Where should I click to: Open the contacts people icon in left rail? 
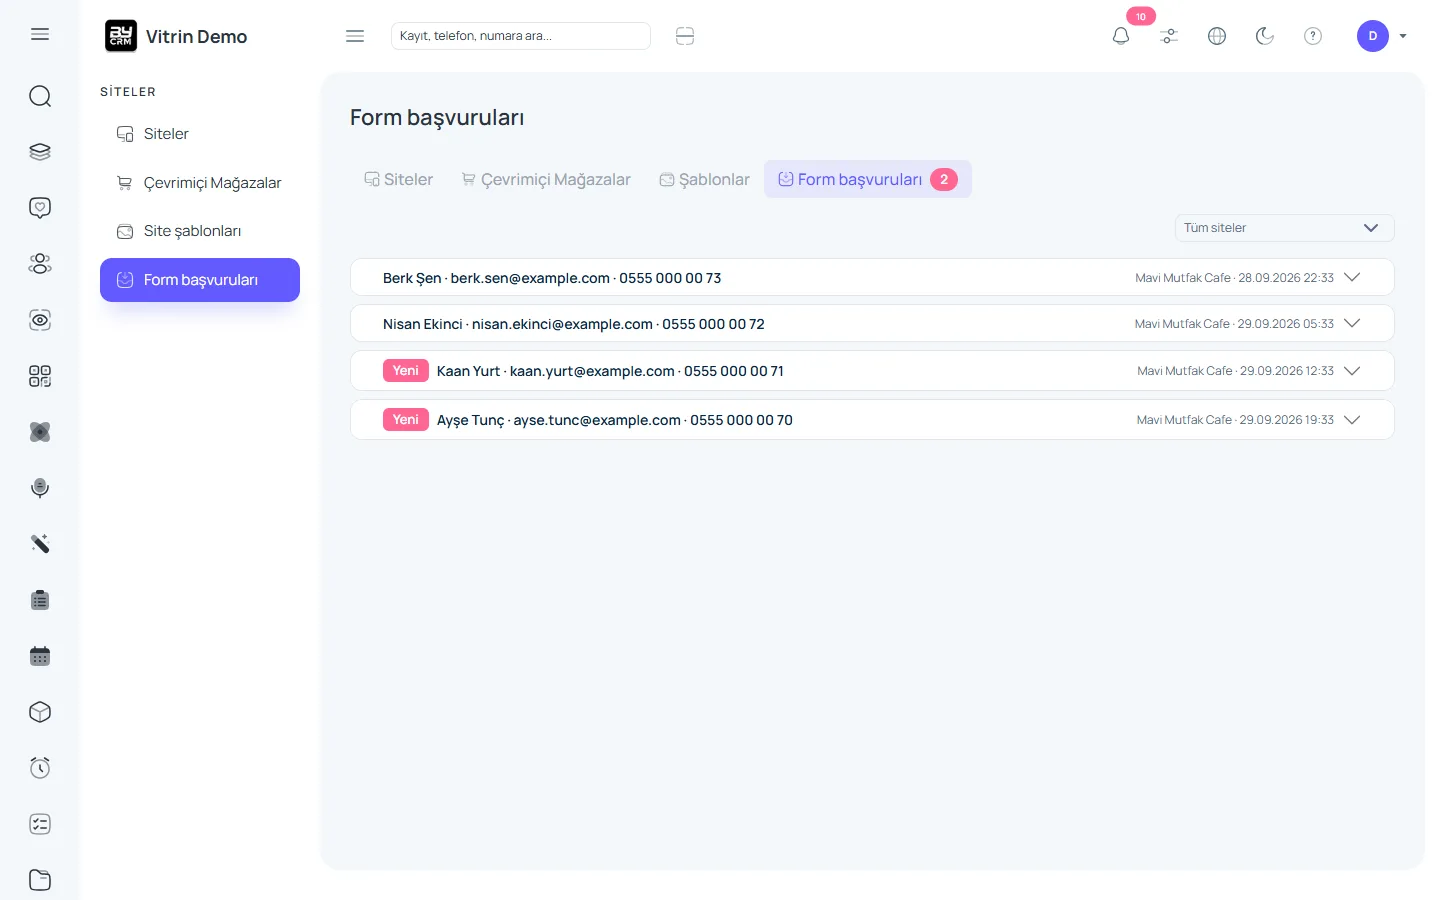[40, 264]
